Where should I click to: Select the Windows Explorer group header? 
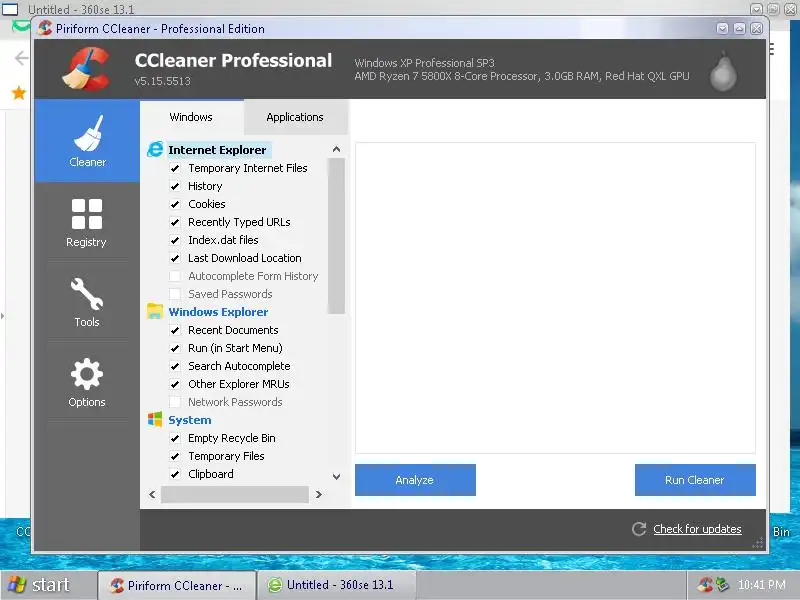[x=218, y=312]
